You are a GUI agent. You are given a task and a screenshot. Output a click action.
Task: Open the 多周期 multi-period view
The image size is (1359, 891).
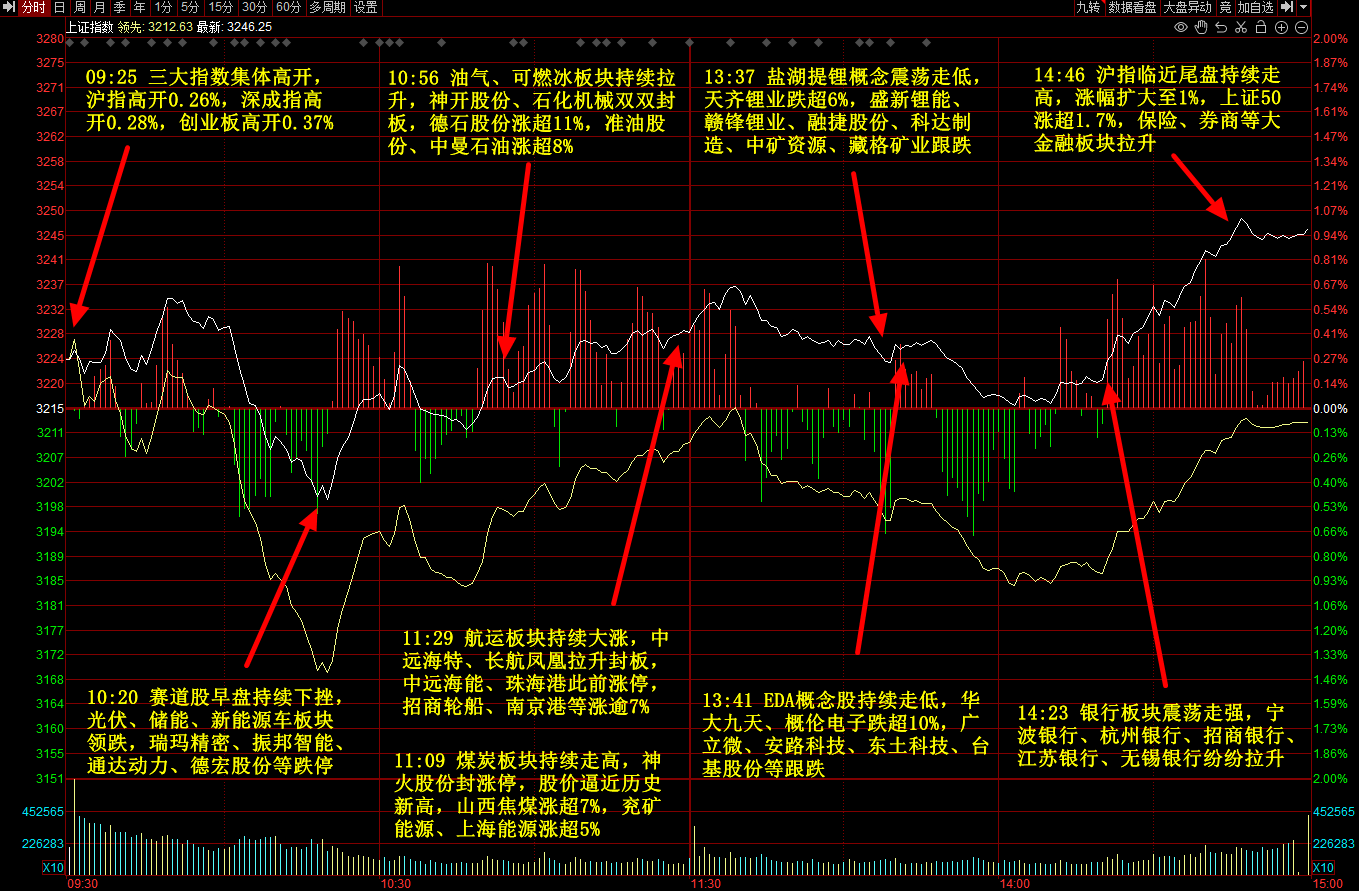(327, 7)
